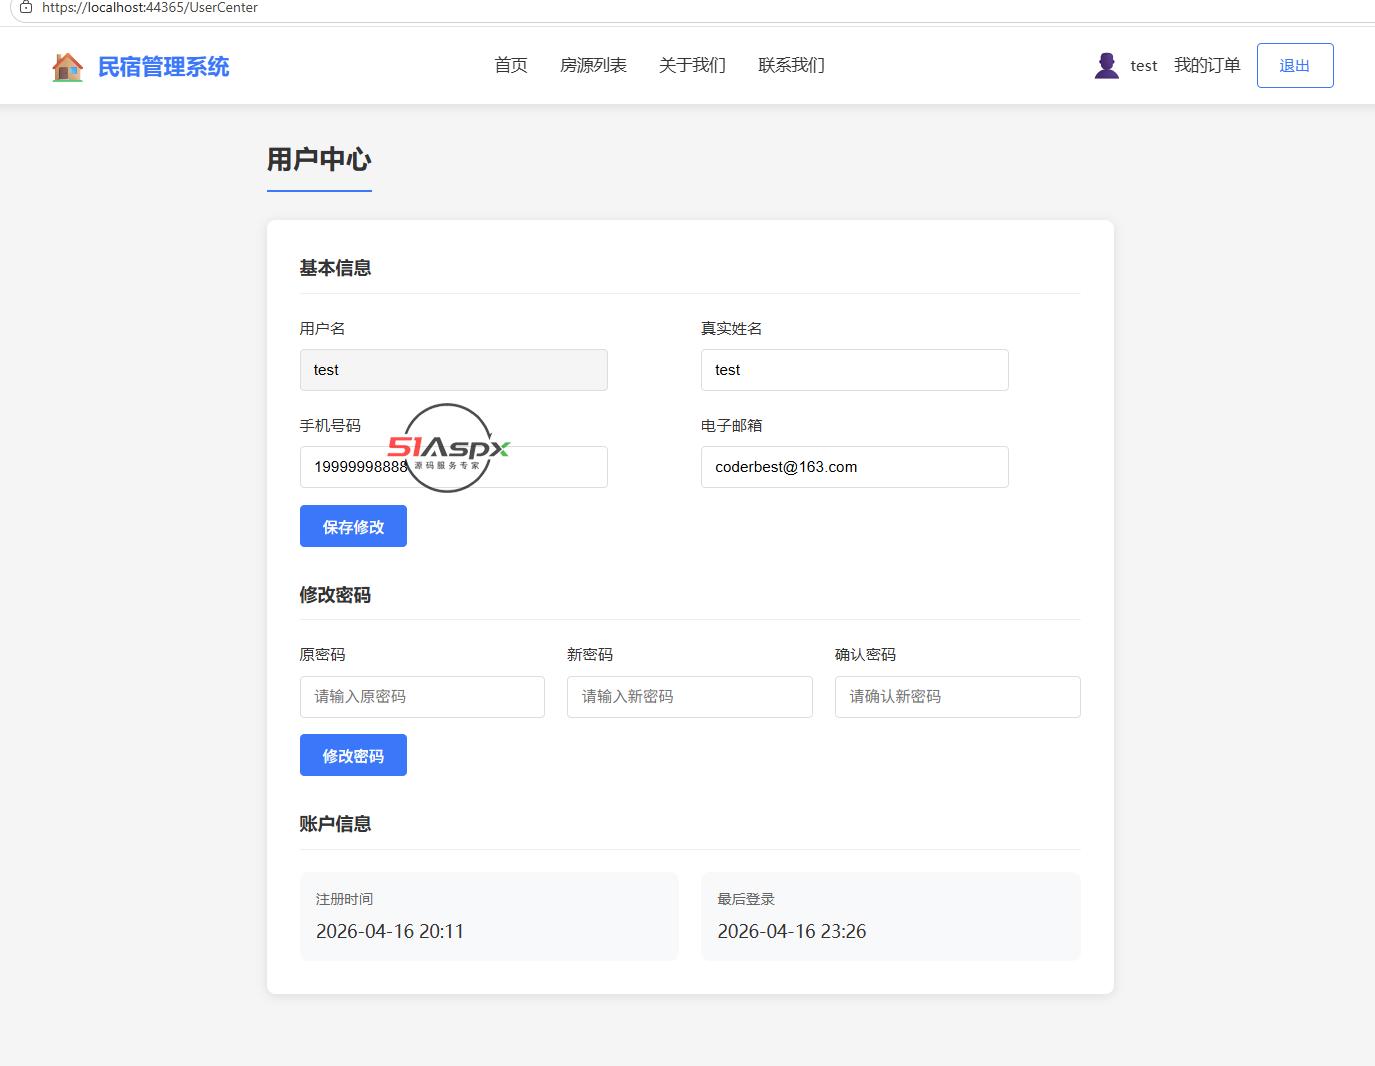Open 房源列表 menu item
The width and height of the screenshot is (1375, 1066).
tap(593, 65)
